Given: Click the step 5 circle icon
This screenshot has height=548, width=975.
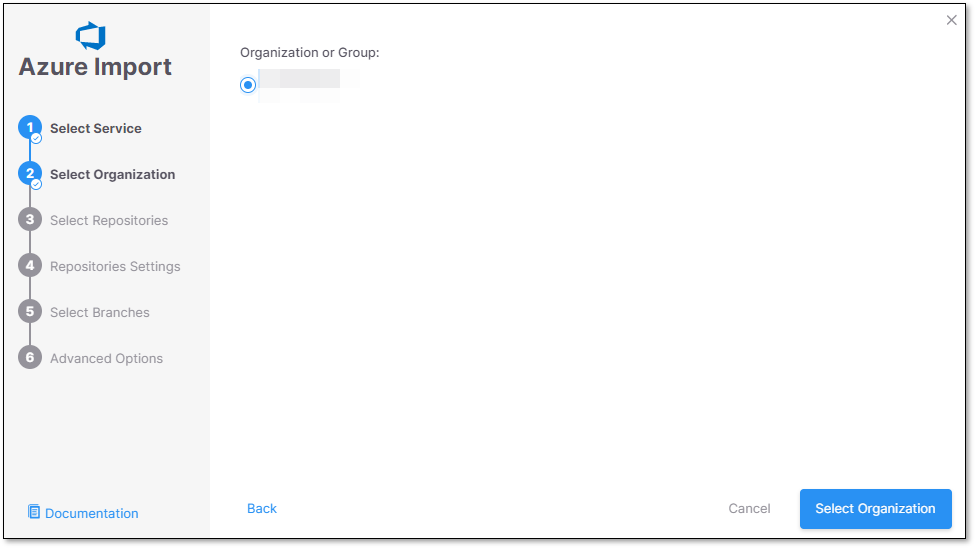Looking at the screenshot, I should click(30, 312).
